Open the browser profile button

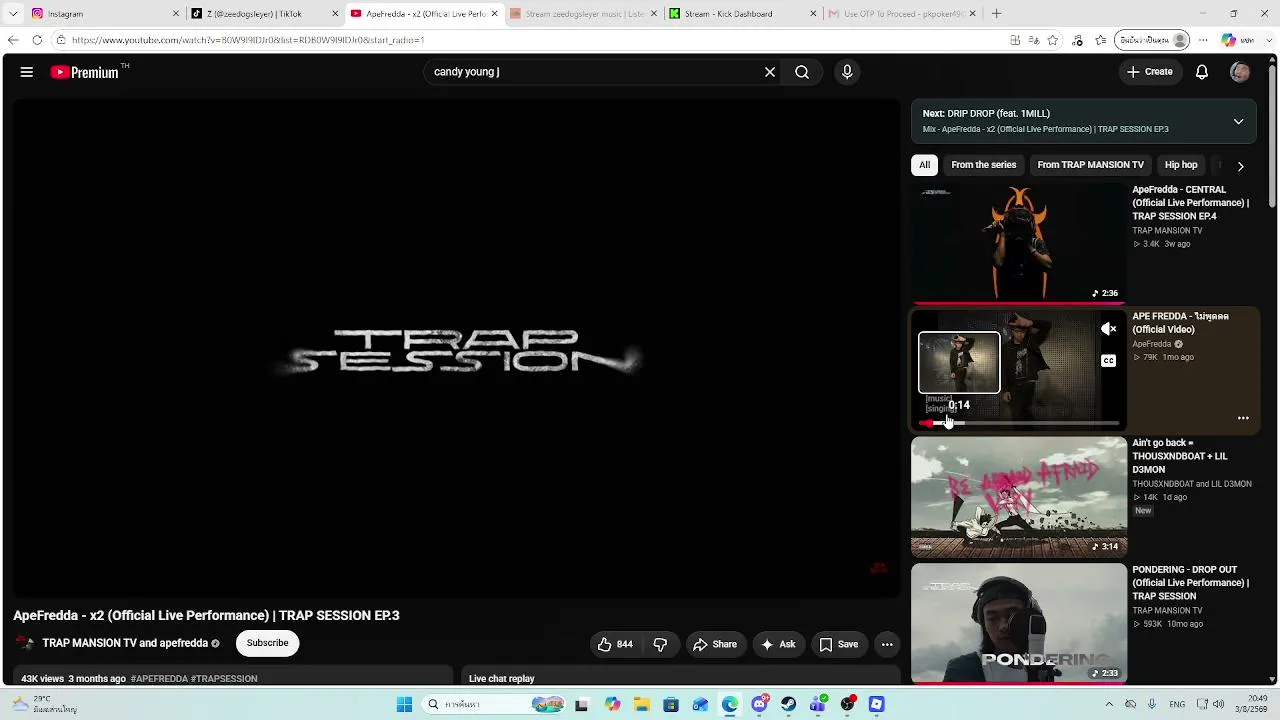(x=1153, y=40)
